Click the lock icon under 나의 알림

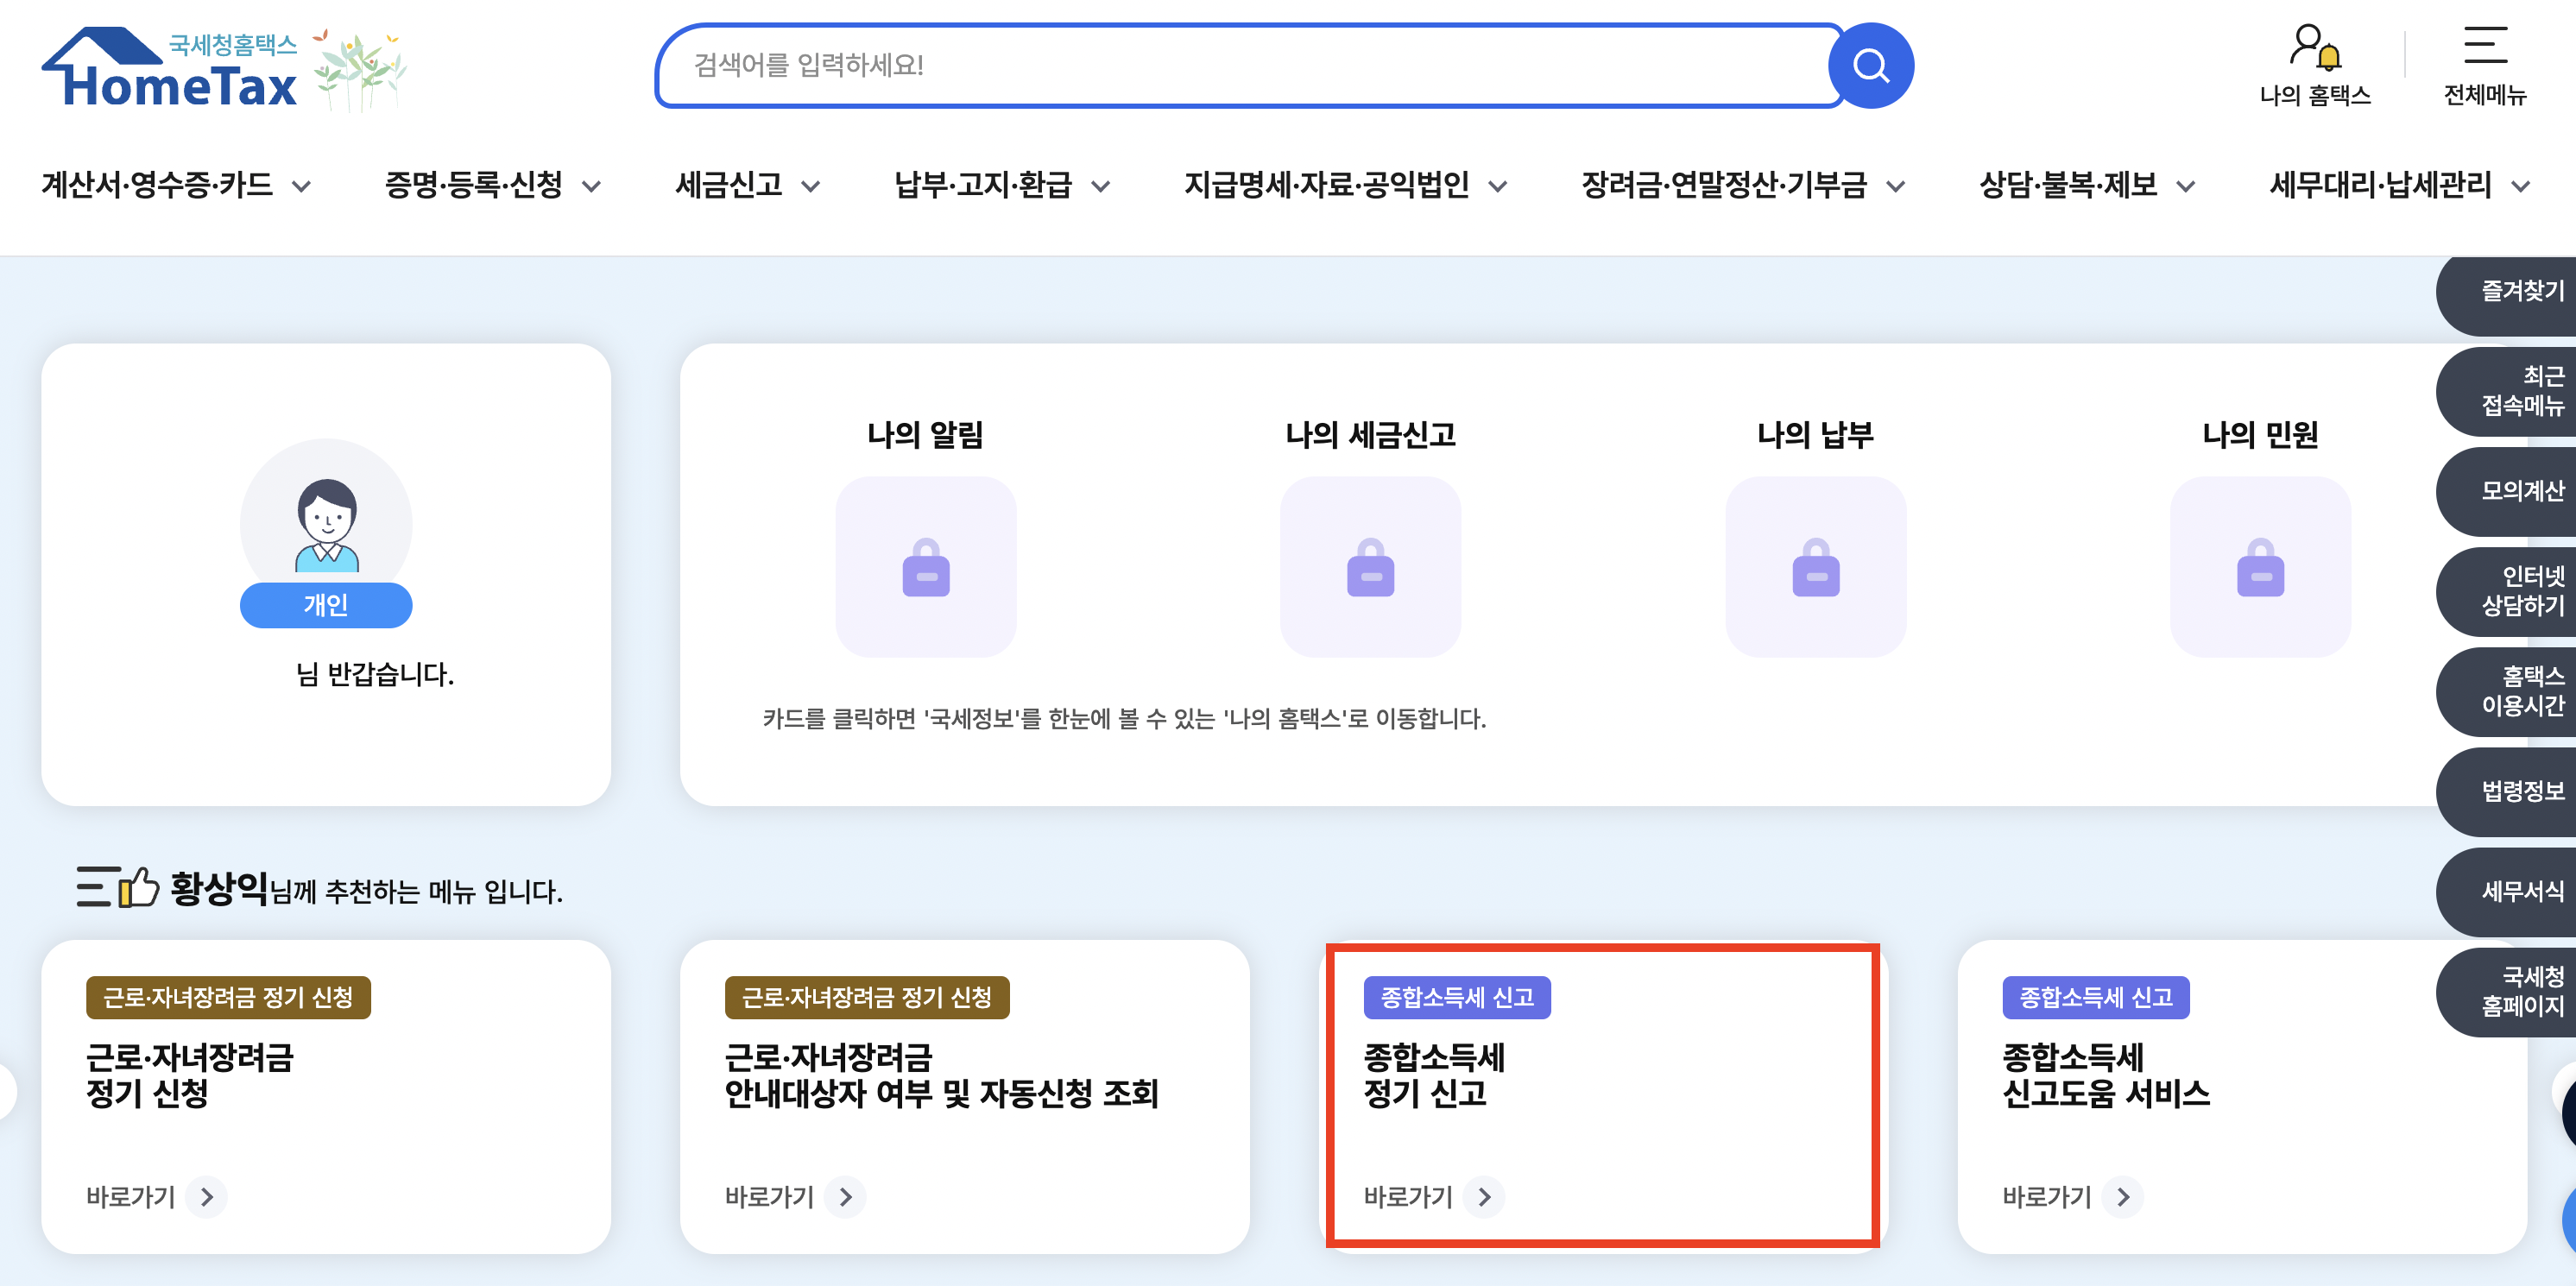(x=925, y=568)
